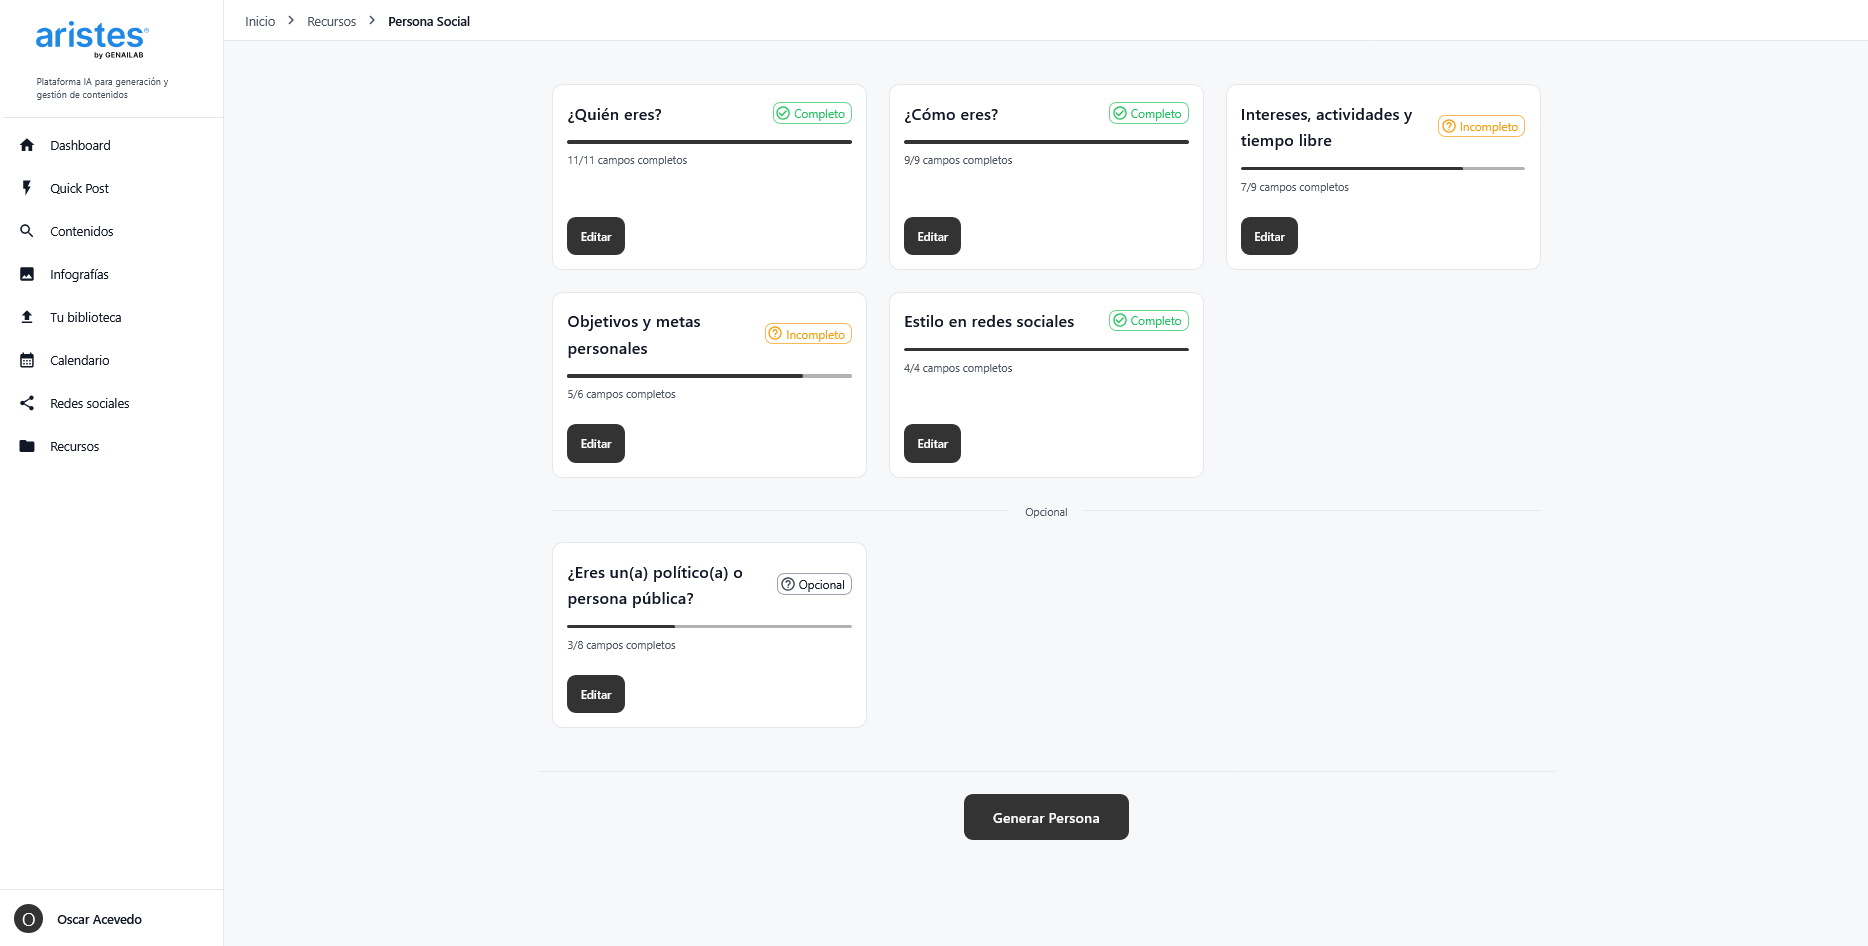Open Calendario from the sidebar menu
The width and height of the screenshot is (1868, 946).
click(80, 360)
